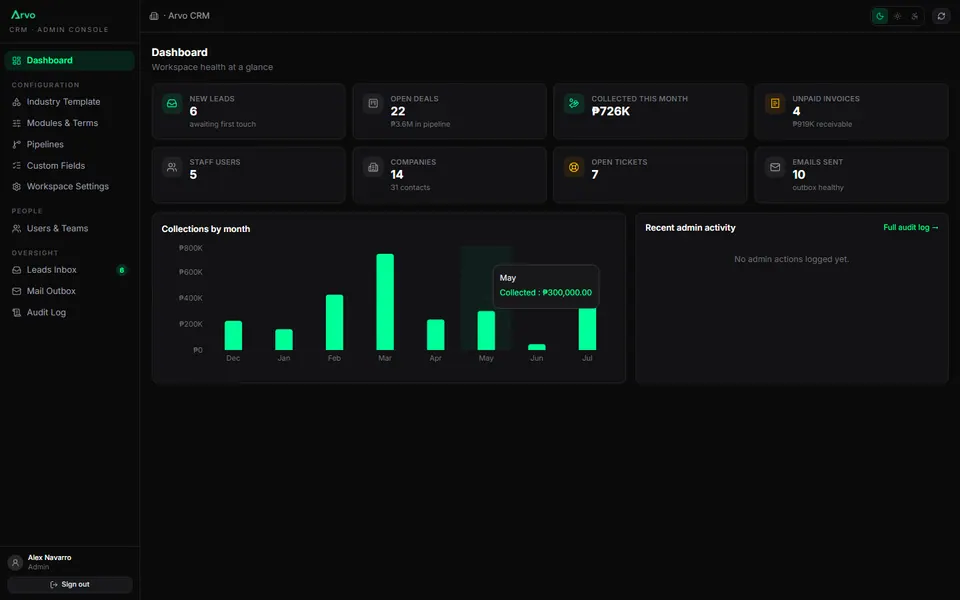The width and height of the screenshot is (960, 600).
Task: Switch to dark theme moon icon
Action: (880, 16)
